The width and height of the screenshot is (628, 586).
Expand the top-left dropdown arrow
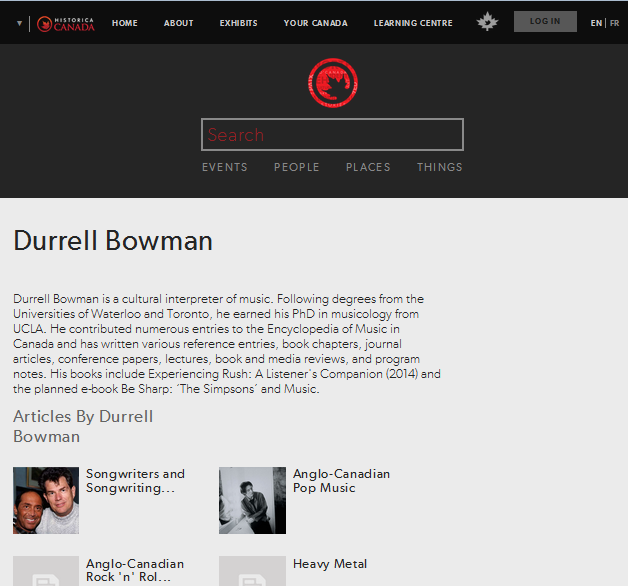point(19,23)
